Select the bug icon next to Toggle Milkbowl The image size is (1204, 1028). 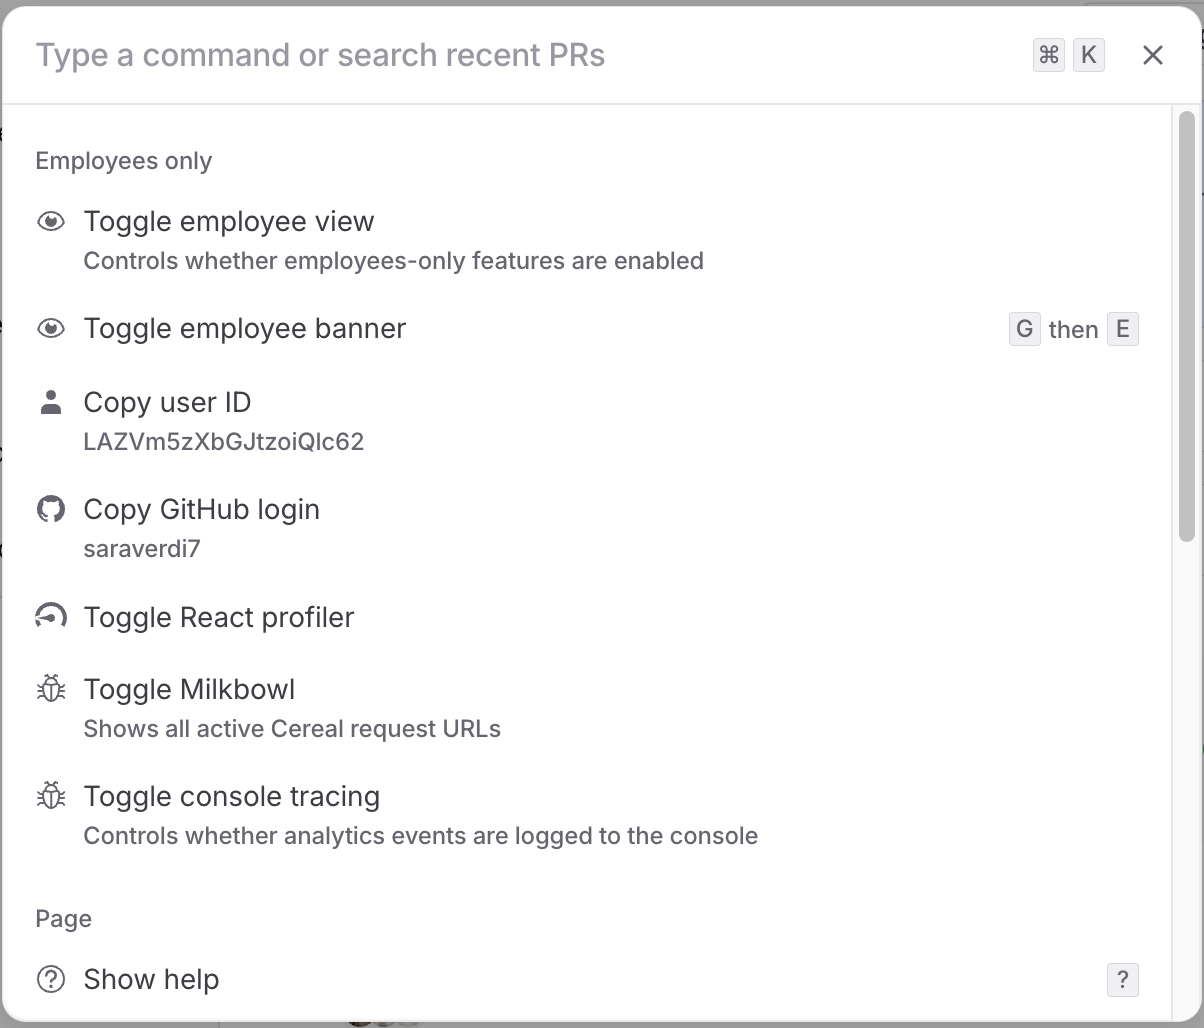[x=50, y=689]
